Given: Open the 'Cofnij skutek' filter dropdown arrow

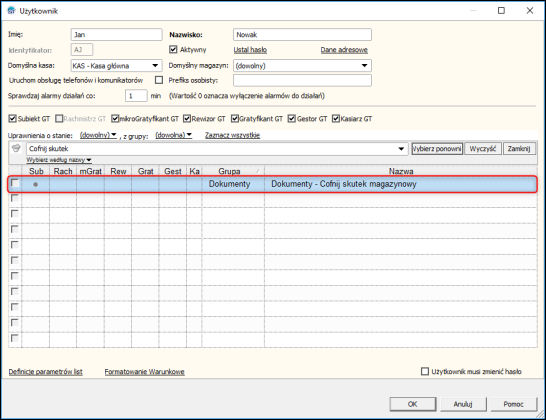Looking at the screenshot, I should point(401,149).
